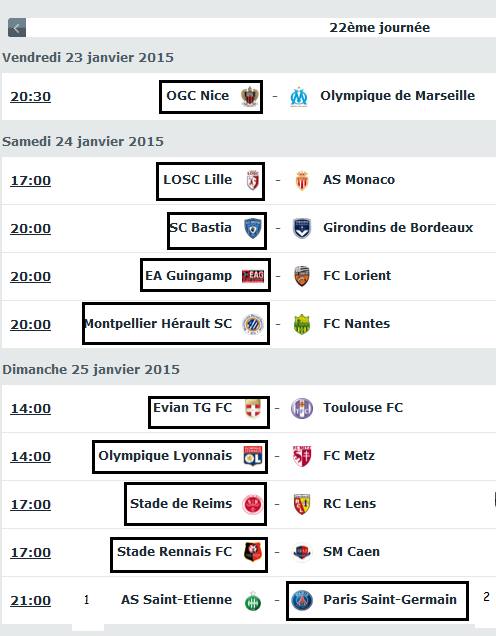Click the SM Caen team name
This screenshot has width=496, height=636.
[351, 552]
